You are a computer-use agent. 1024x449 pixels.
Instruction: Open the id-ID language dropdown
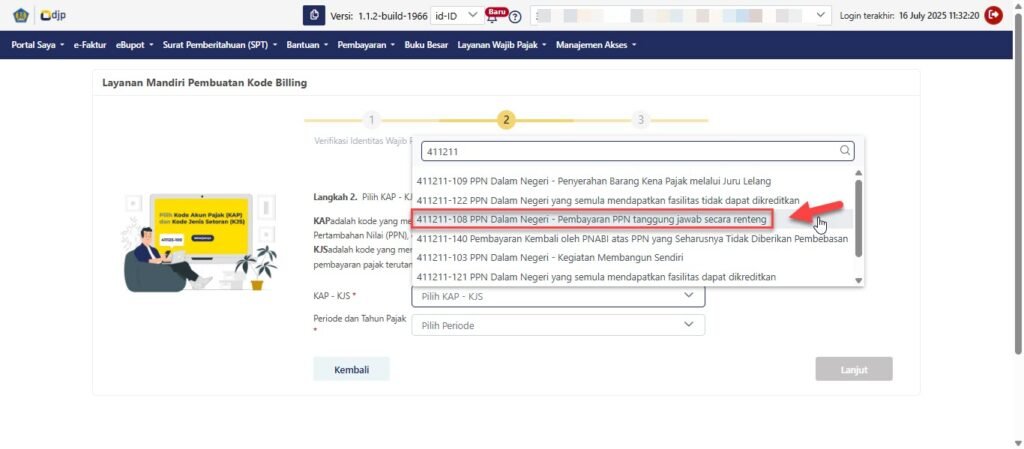(456, 15)
